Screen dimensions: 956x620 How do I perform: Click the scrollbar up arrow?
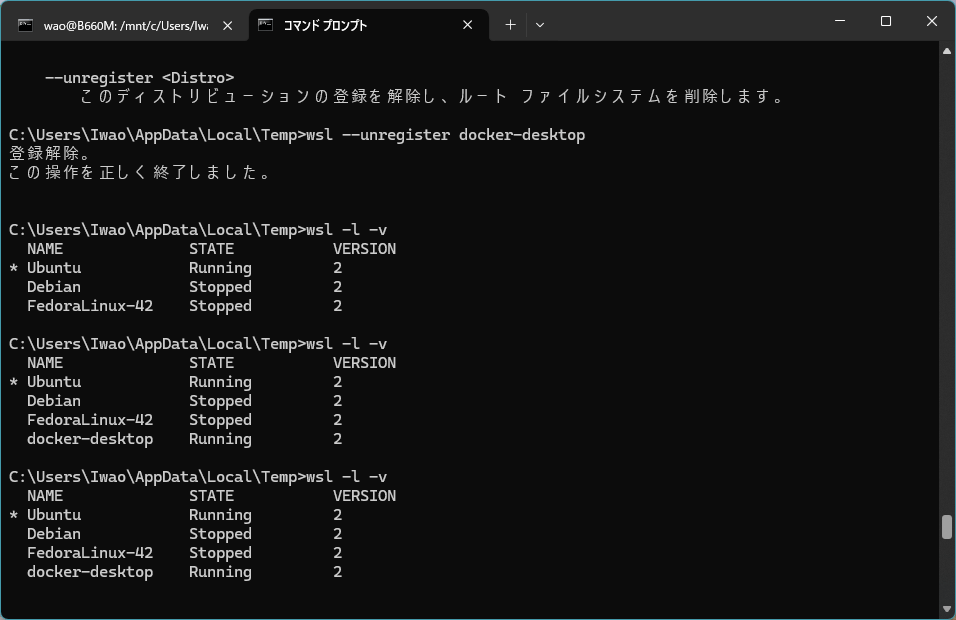(x=946, y=51)
